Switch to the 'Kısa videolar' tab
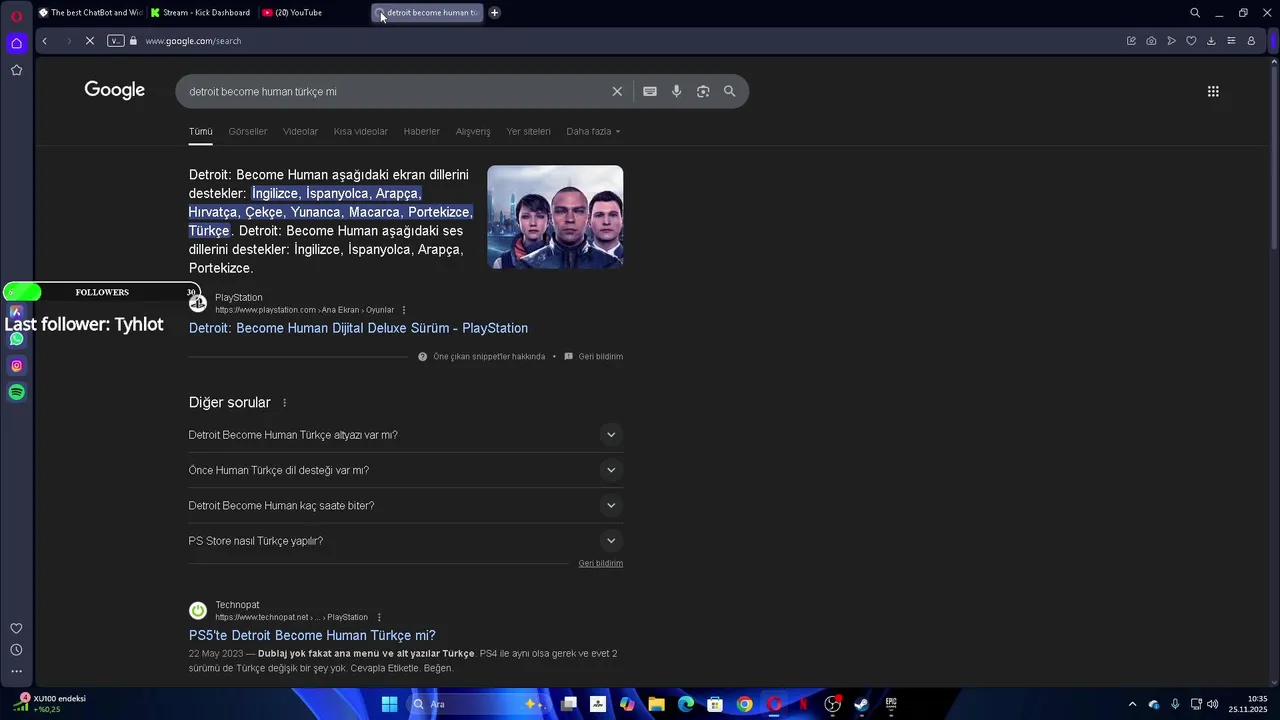Image resolution: width=1280 pixels, height=720 pixels. pos(361,131)
